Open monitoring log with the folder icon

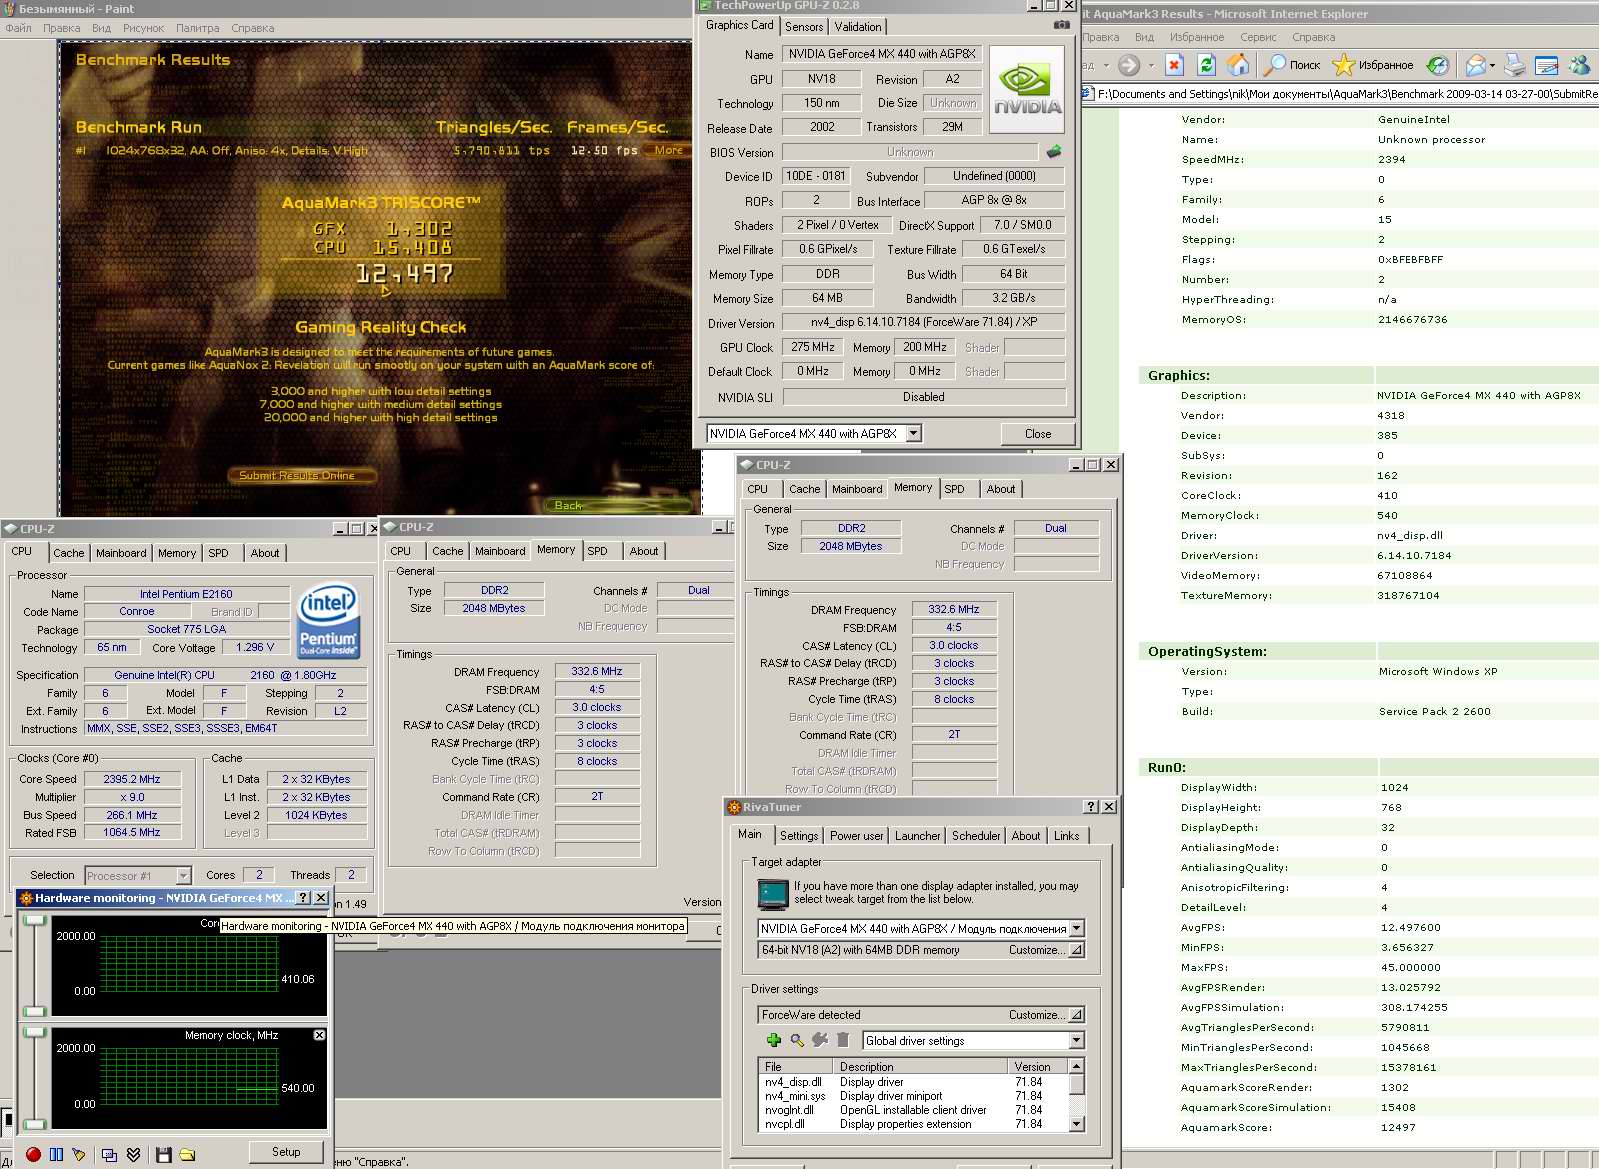pos(187,1154)
